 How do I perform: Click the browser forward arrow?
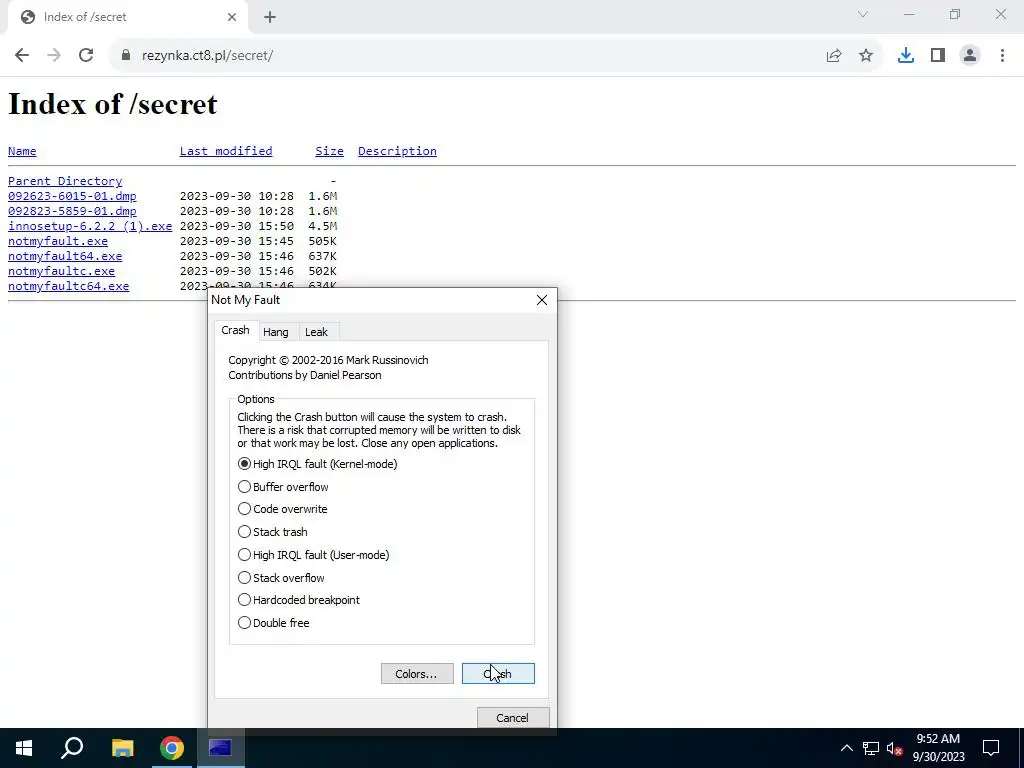pos(54,56)
